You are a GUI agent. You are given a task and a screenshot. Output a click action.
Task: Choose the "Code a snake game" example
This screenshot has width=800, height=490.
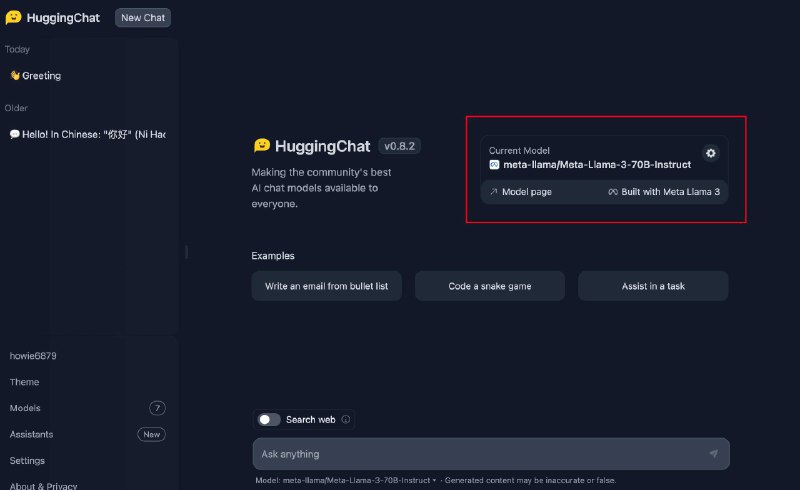click(489, 286)
